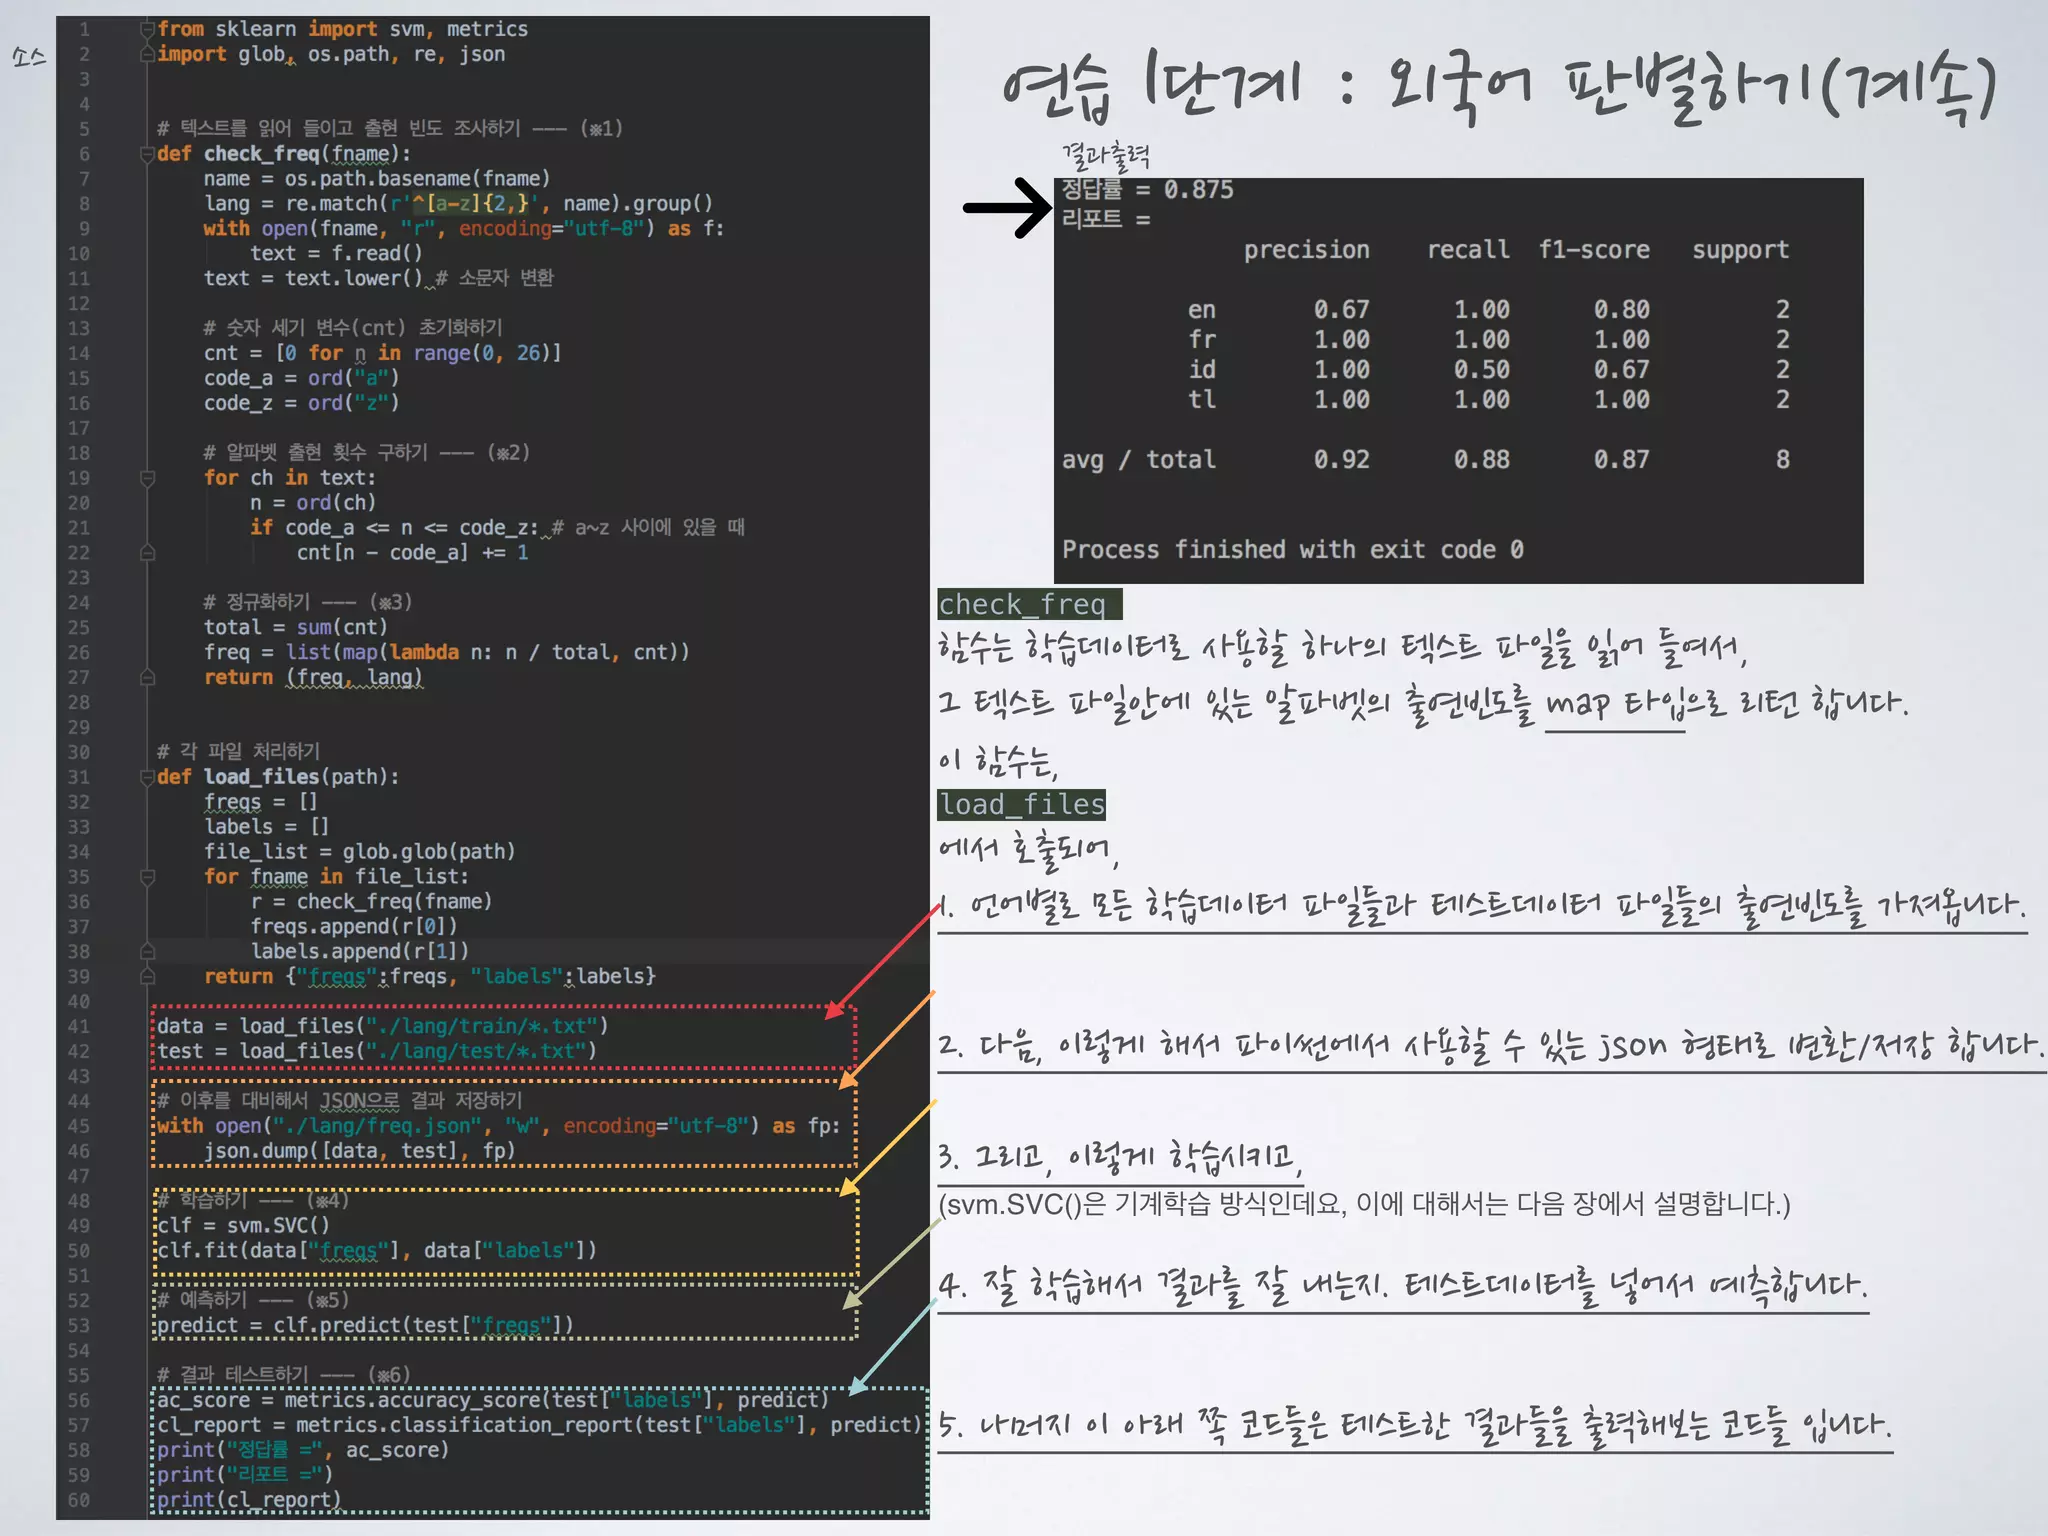Screen dimensions: 2048x1536
Task: Click the 'with open(fname, "r"' line
Action: pos(464,229)
